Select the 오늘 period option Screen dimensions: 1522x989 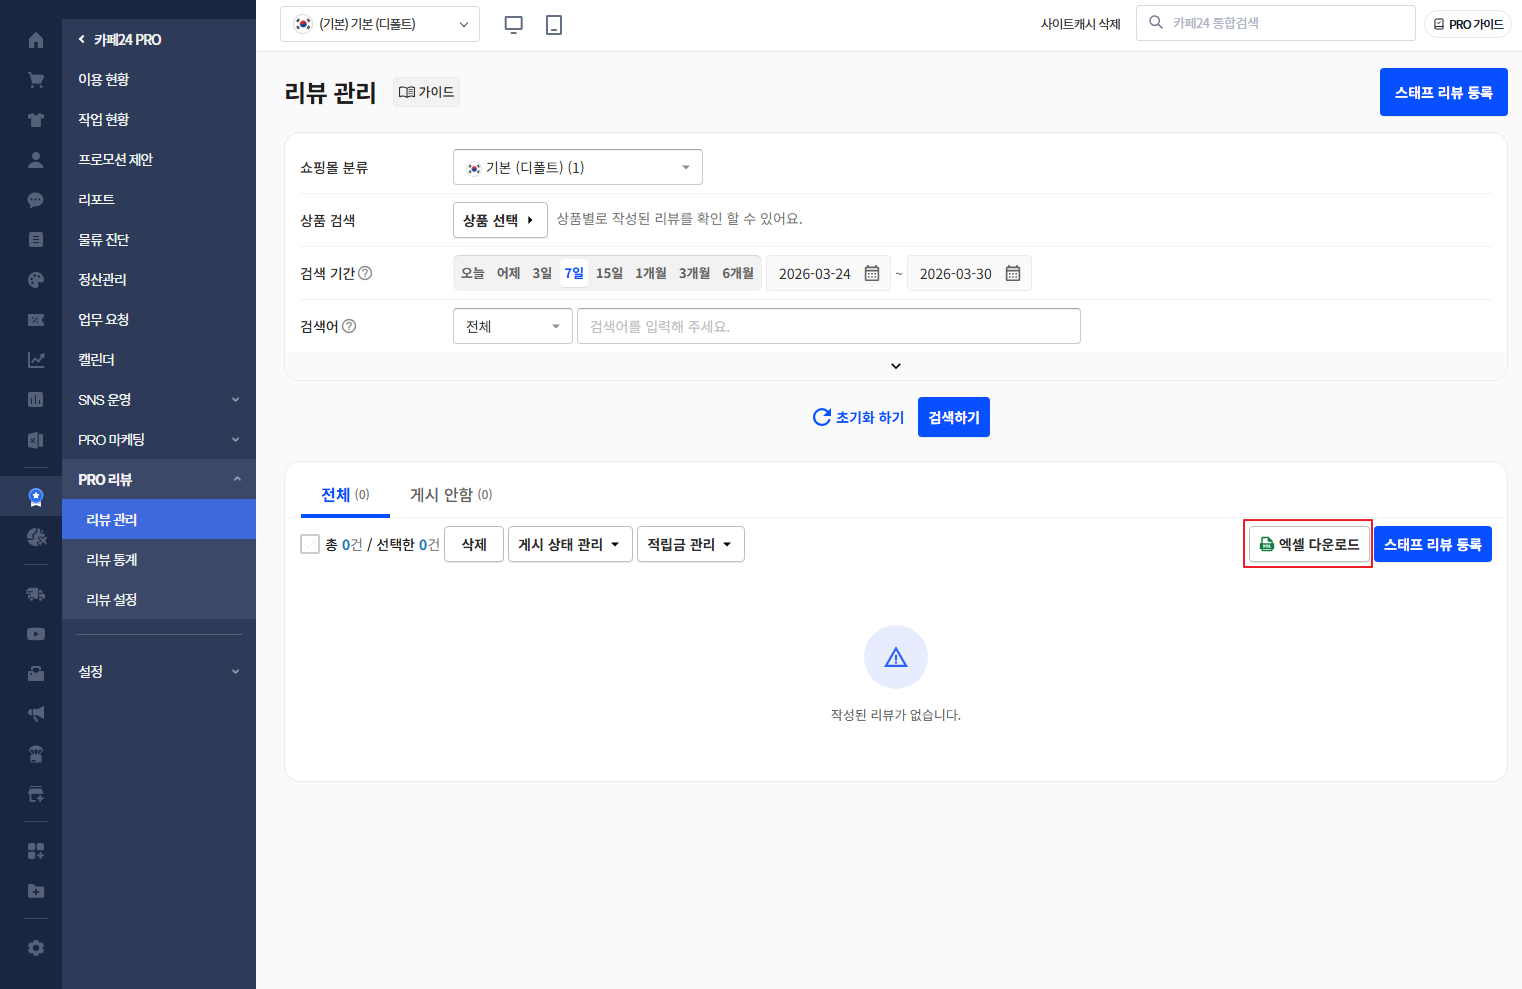pyautogui.click(x=473, y=273)
